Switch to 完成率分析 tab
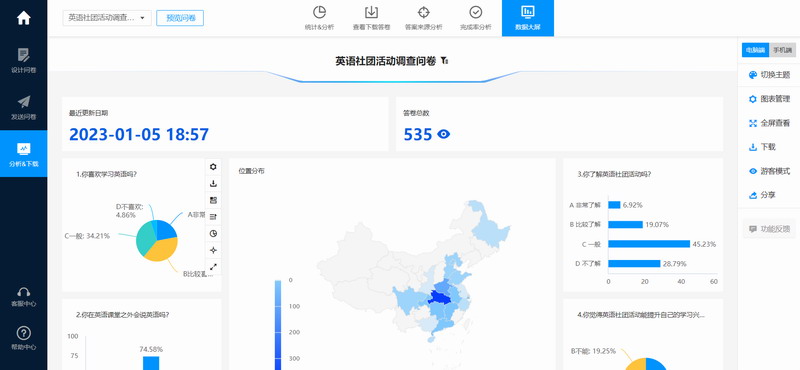800x370 pixels. [476, 18]
